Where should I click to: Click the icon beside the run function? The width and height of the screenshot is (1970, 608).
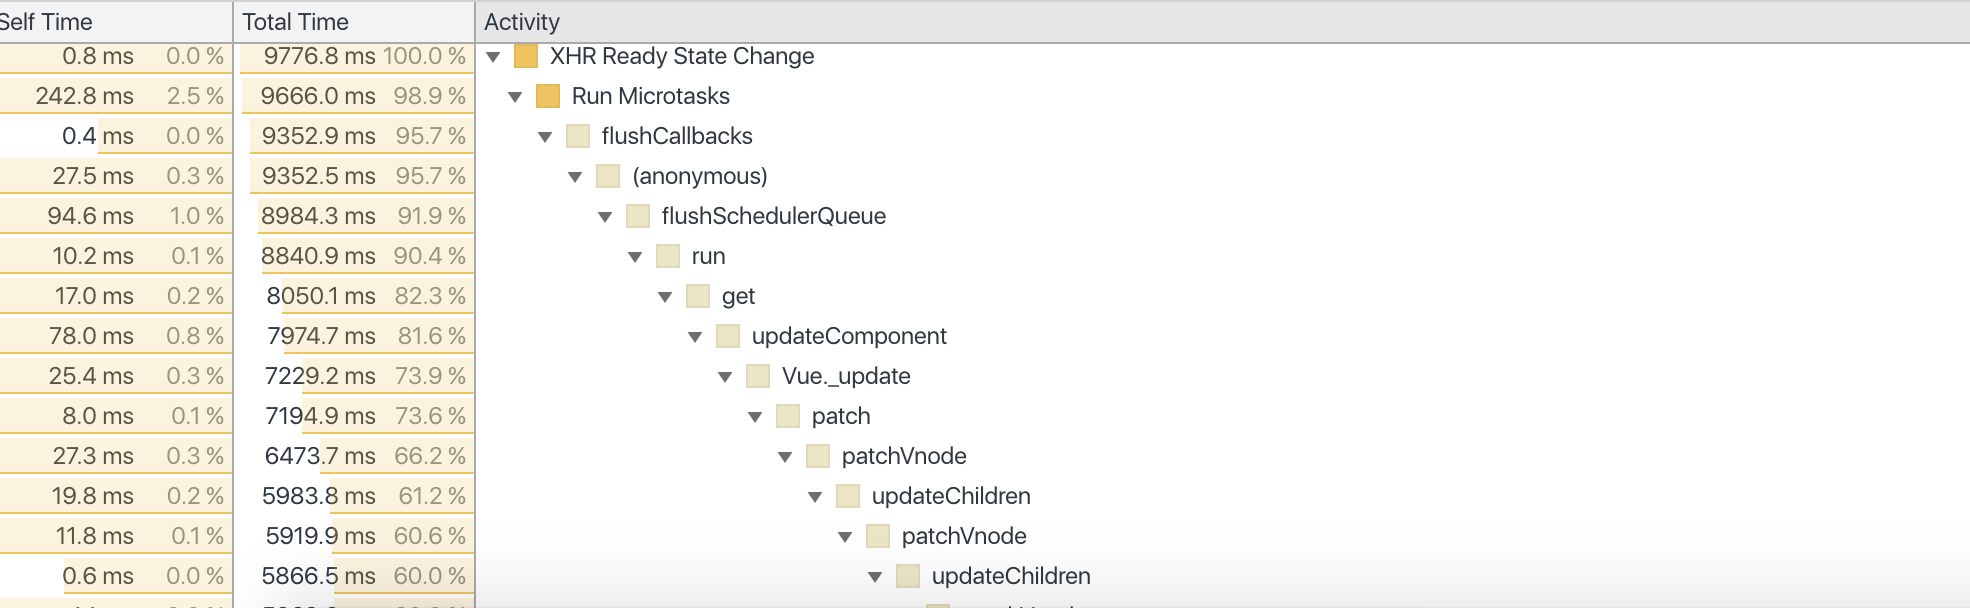click(668, 256)
